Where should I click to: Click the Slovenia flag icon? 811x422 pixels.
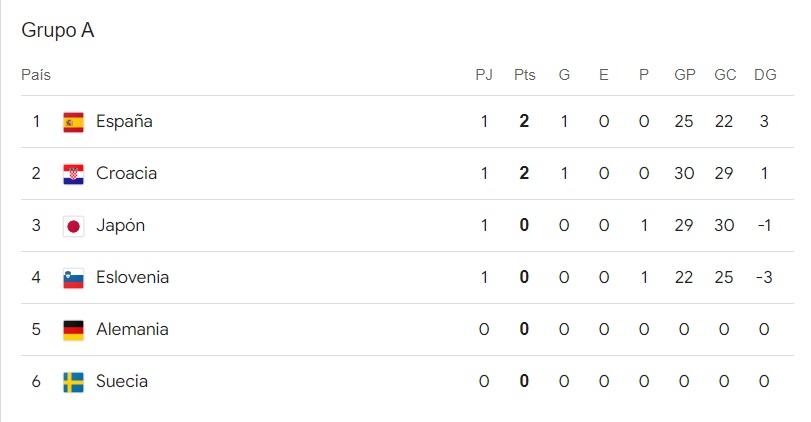point(73,278)
